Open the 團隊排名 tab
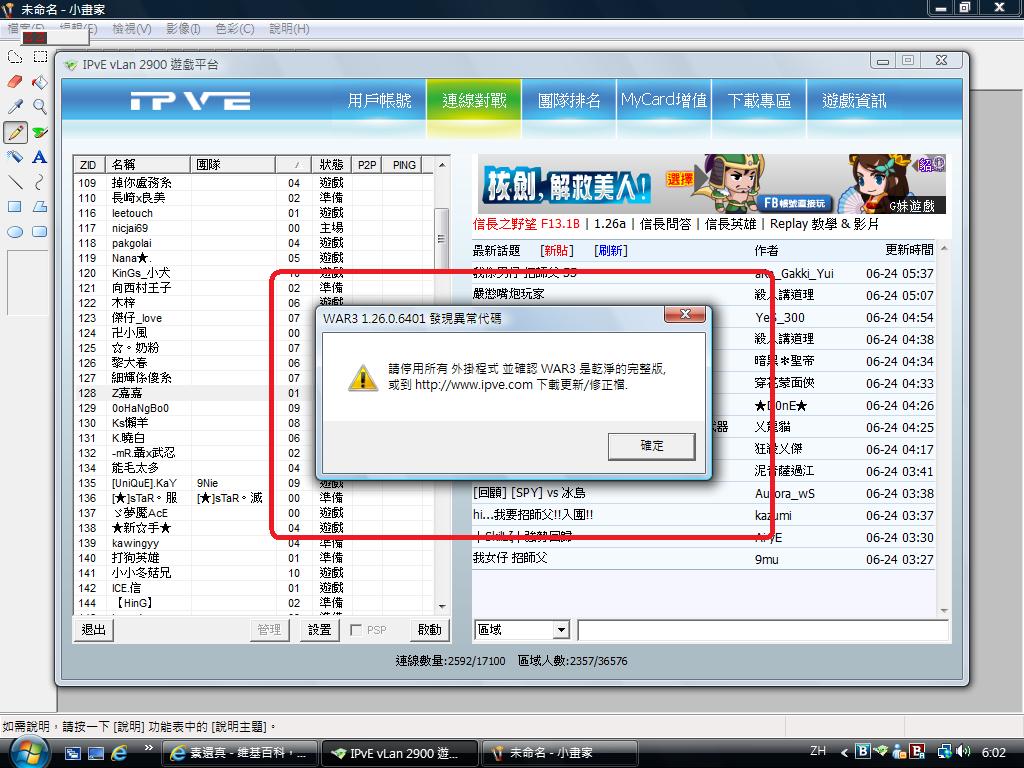The width and height of the screenshot is (1024, 768). point(569,101)
